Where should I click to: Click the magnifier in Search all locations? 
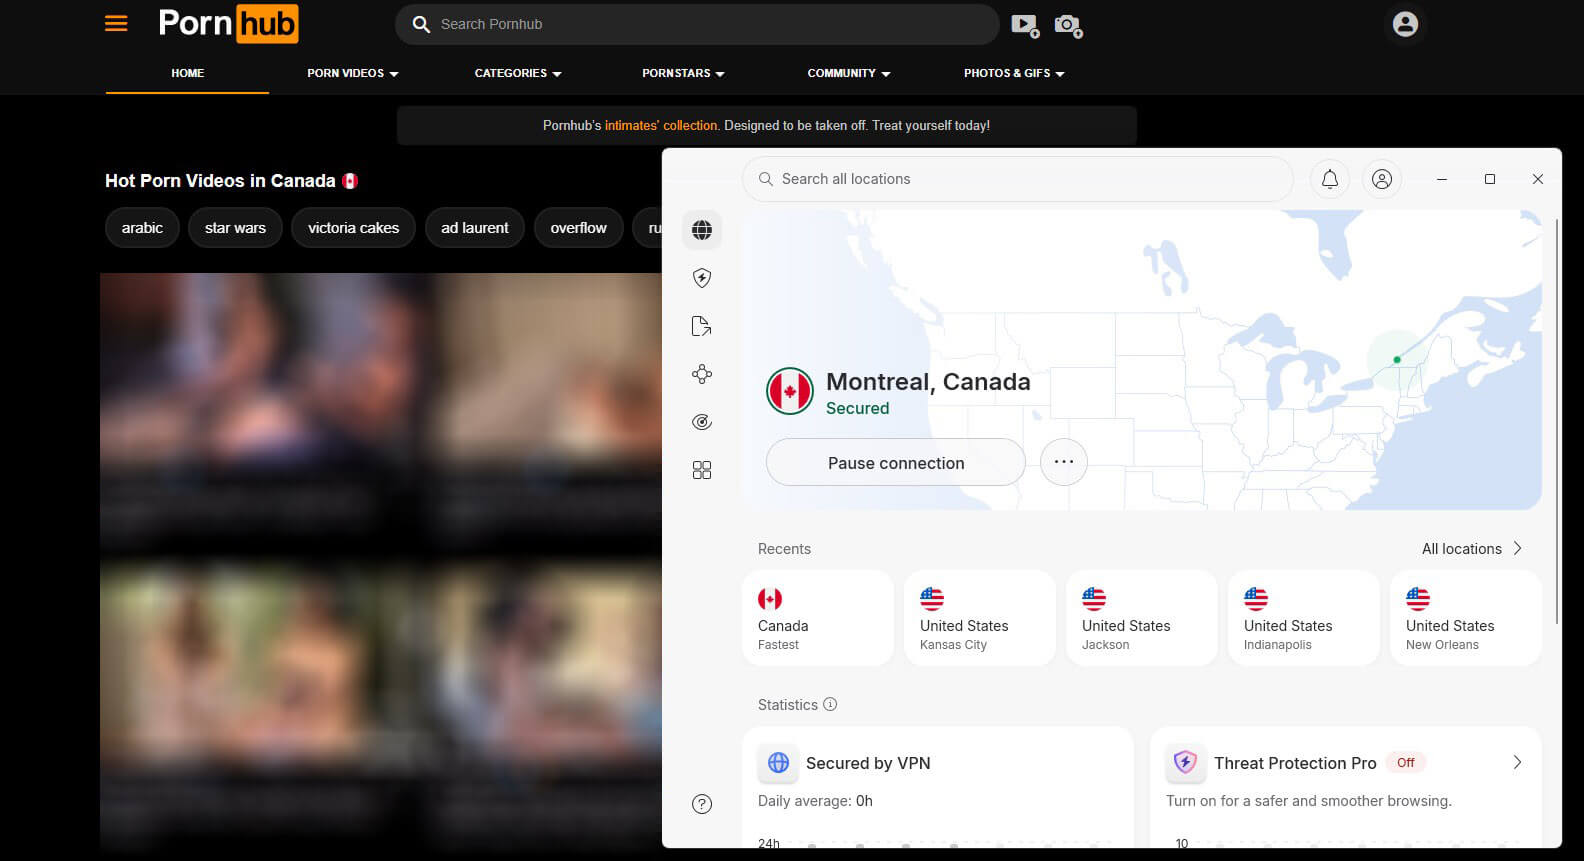point(766,179)
